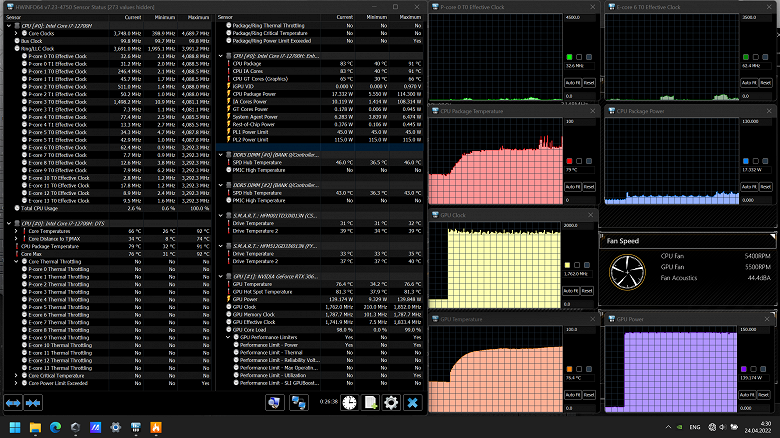
Task: Collapse the CPU [#0] Intel Core i7-12700H group
Action: tap(9, 26)
